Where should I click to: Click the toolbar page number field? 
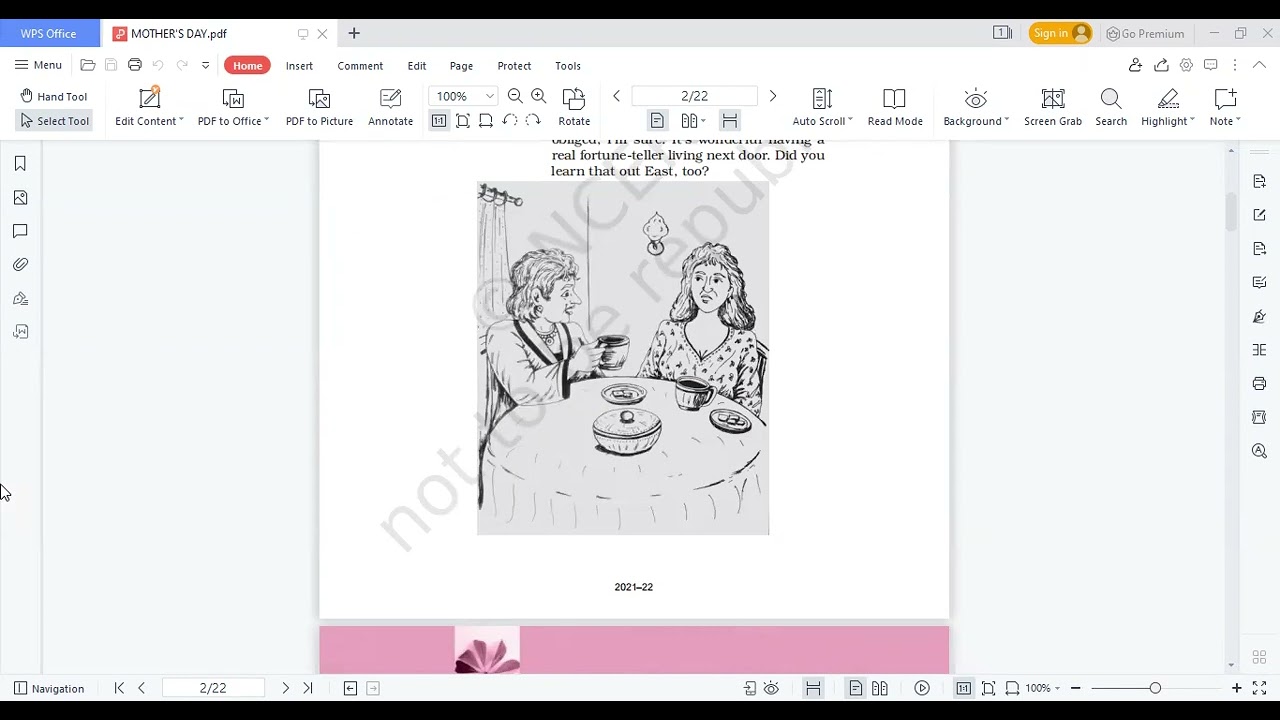click(x=694, y=96)
